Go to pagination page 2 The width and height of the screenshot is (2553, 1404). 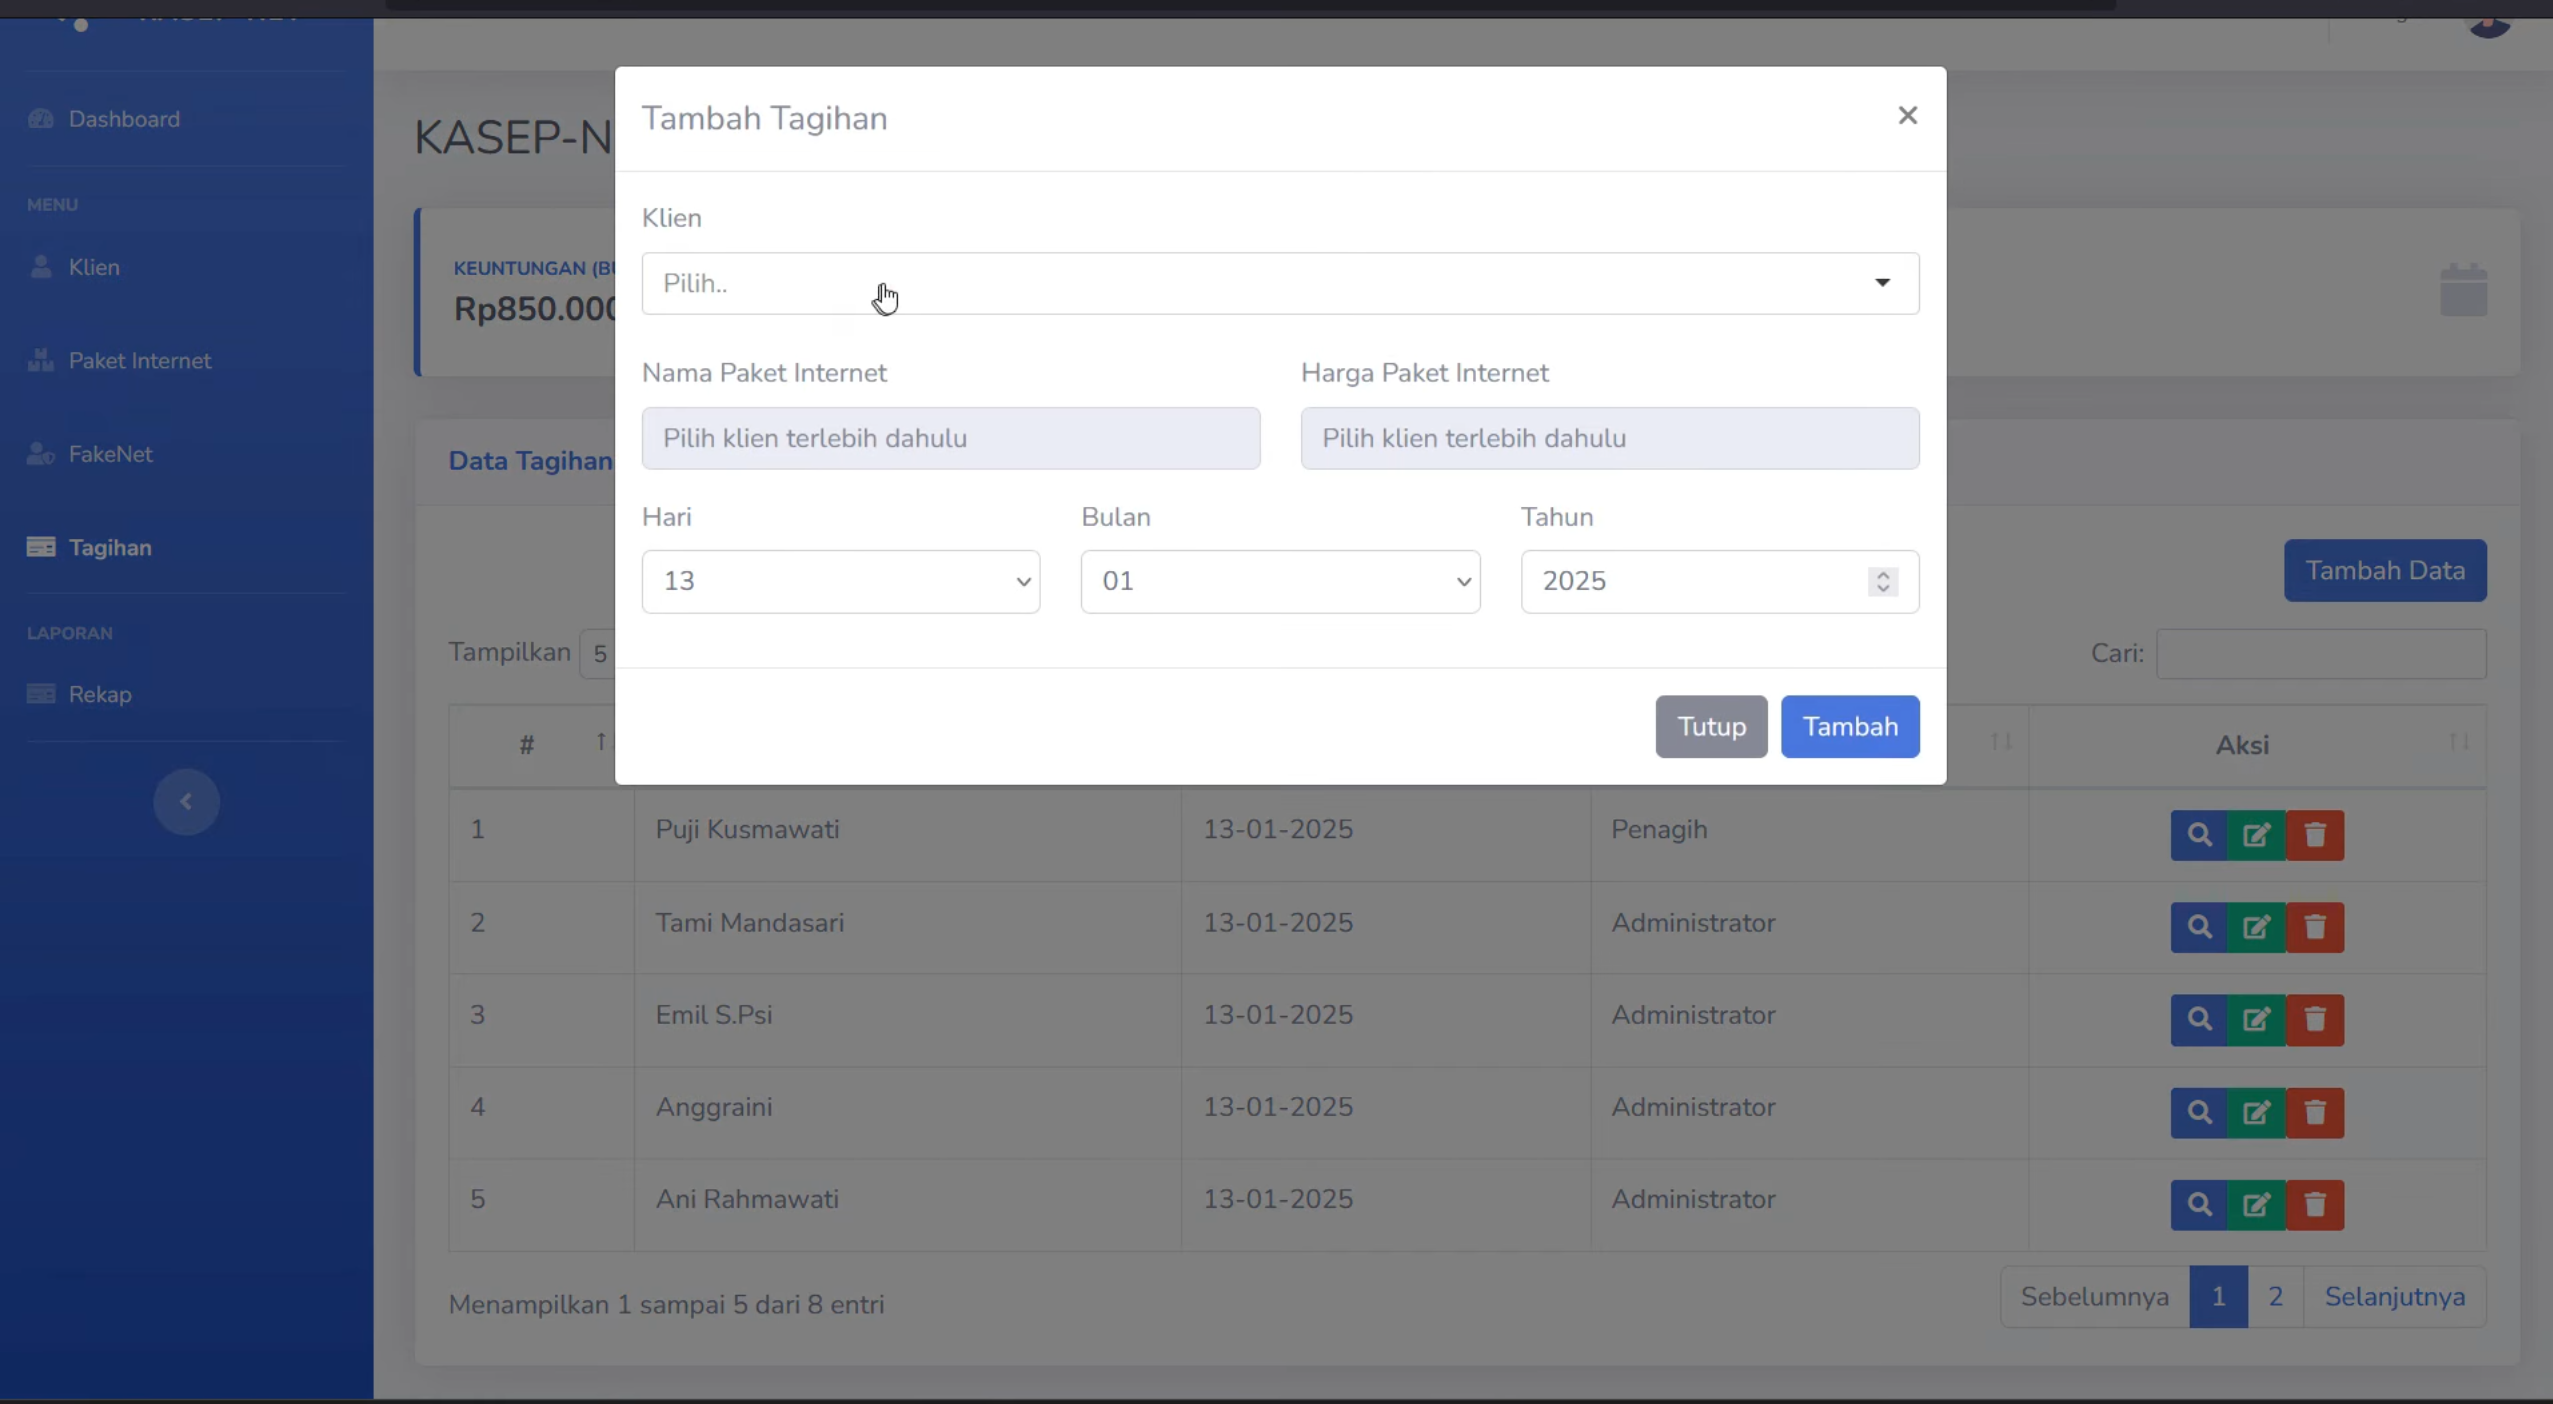pos(2275,1296)
